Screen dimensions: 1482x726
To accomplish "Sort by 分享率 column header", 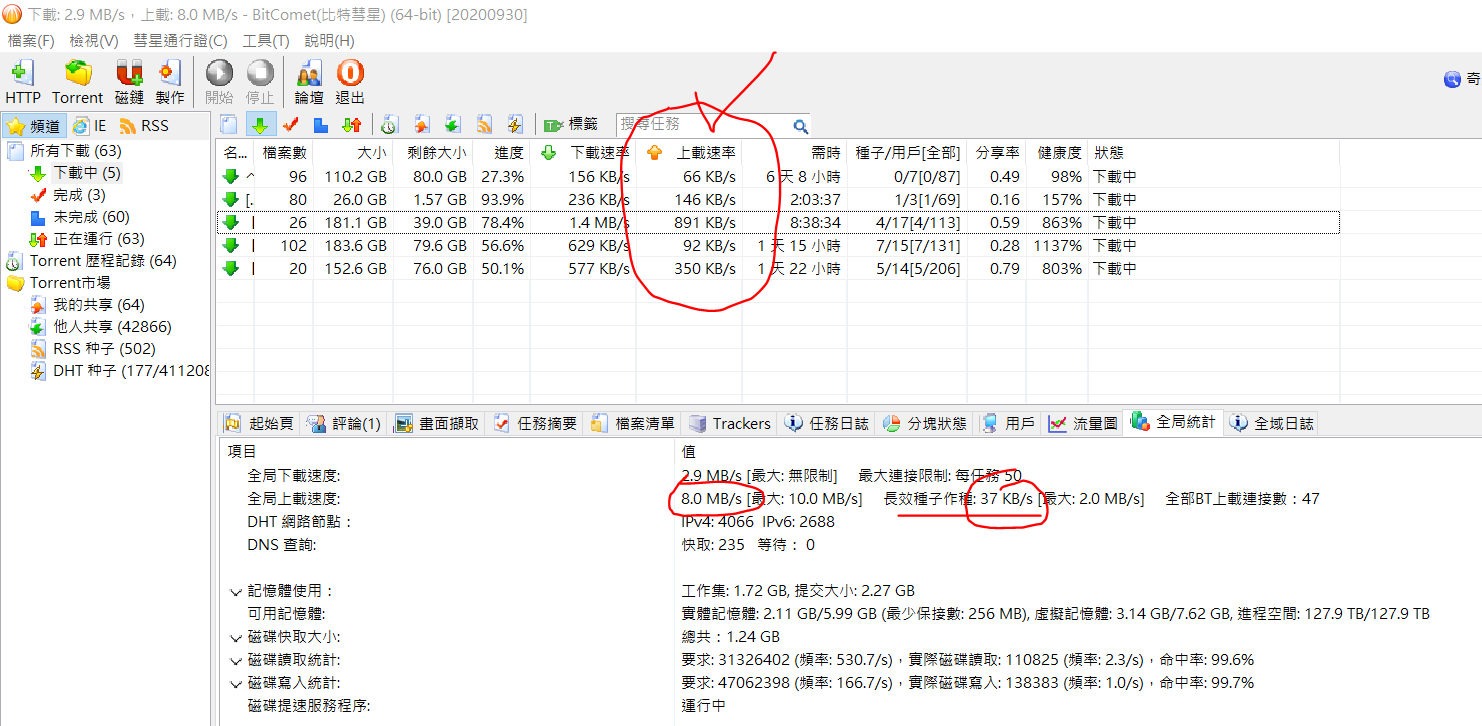I will [x=996, y=153].
